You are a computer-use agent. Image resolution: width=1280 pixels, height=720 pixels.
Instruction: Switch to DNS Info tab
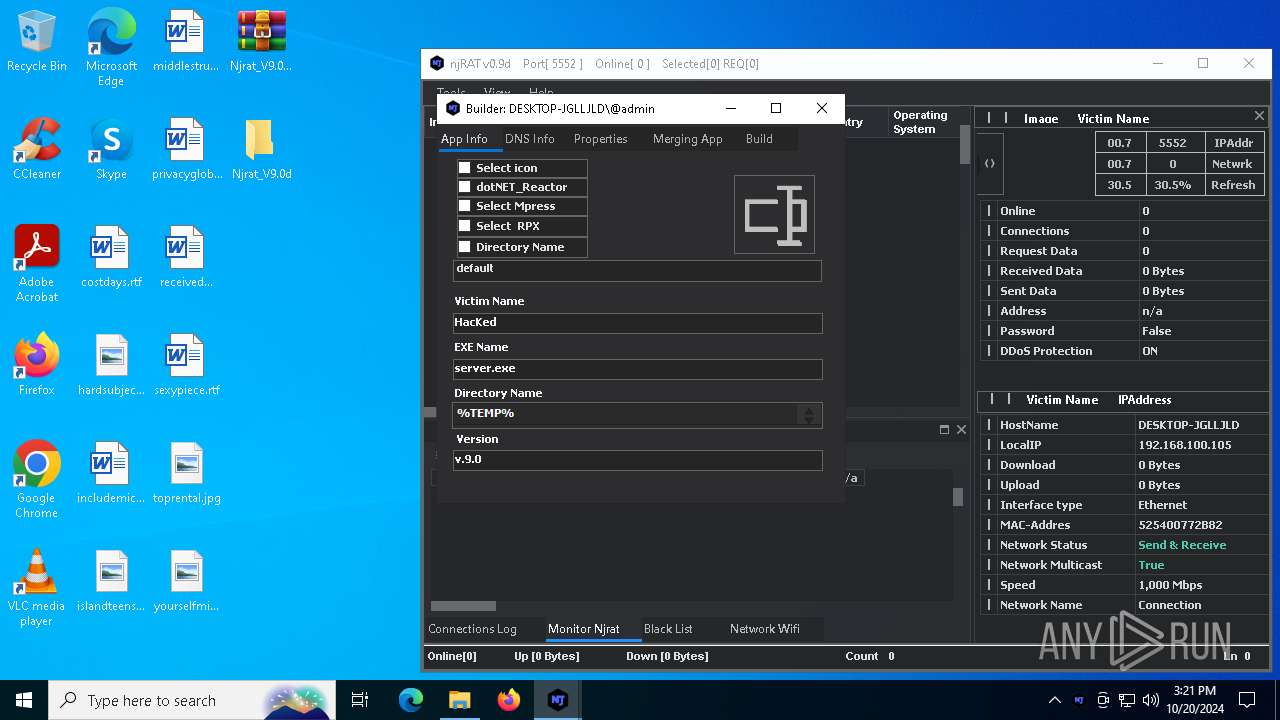(x=529, y=139)
